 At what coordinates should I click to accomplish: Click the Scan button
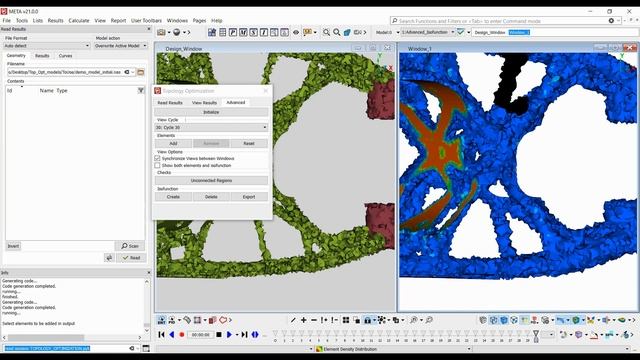pyautogui.click(x=130, y=246)
